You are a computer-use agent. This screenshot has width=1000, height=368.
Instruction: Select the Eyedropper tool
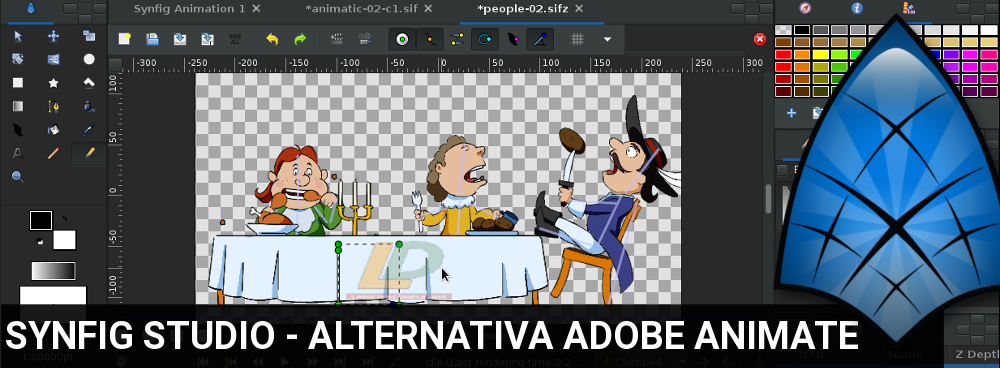pyautogui.click(x=89, y=130)
